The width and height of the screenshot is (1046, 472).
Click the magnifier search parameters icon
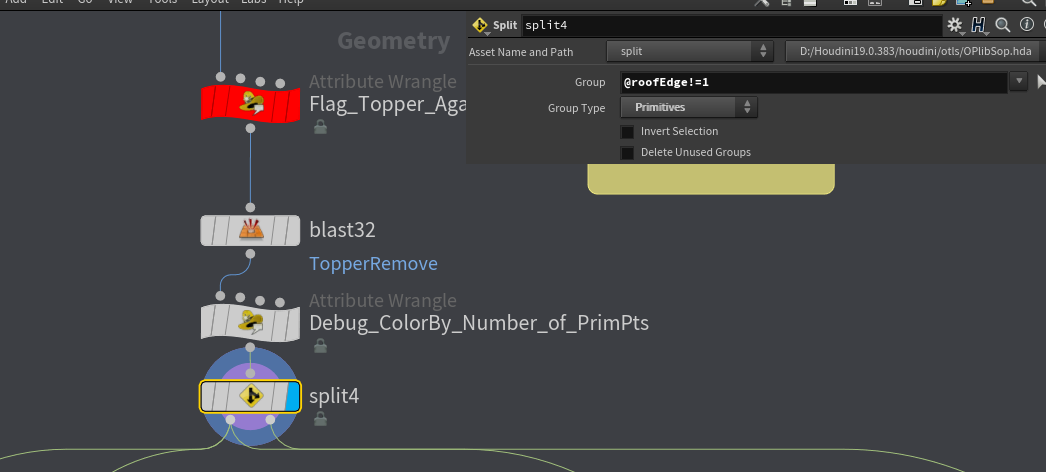(x=1002, y=24)
